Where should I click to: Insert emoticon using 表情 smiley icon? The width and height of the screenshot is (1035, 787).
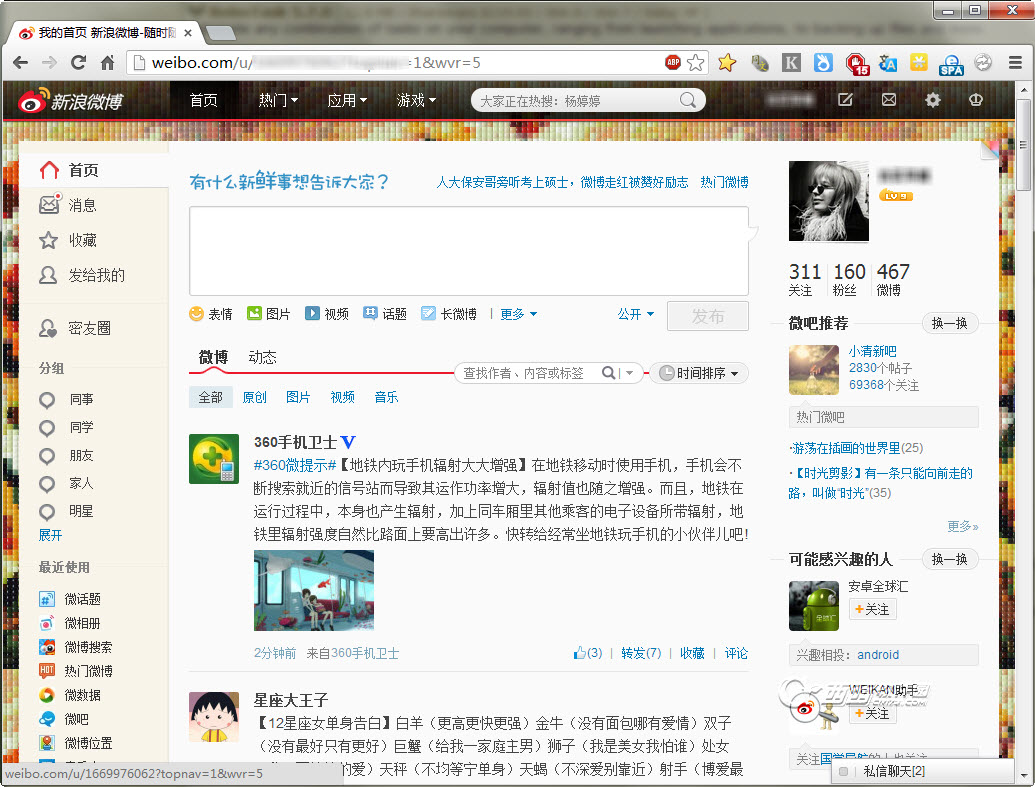(196, 314)
